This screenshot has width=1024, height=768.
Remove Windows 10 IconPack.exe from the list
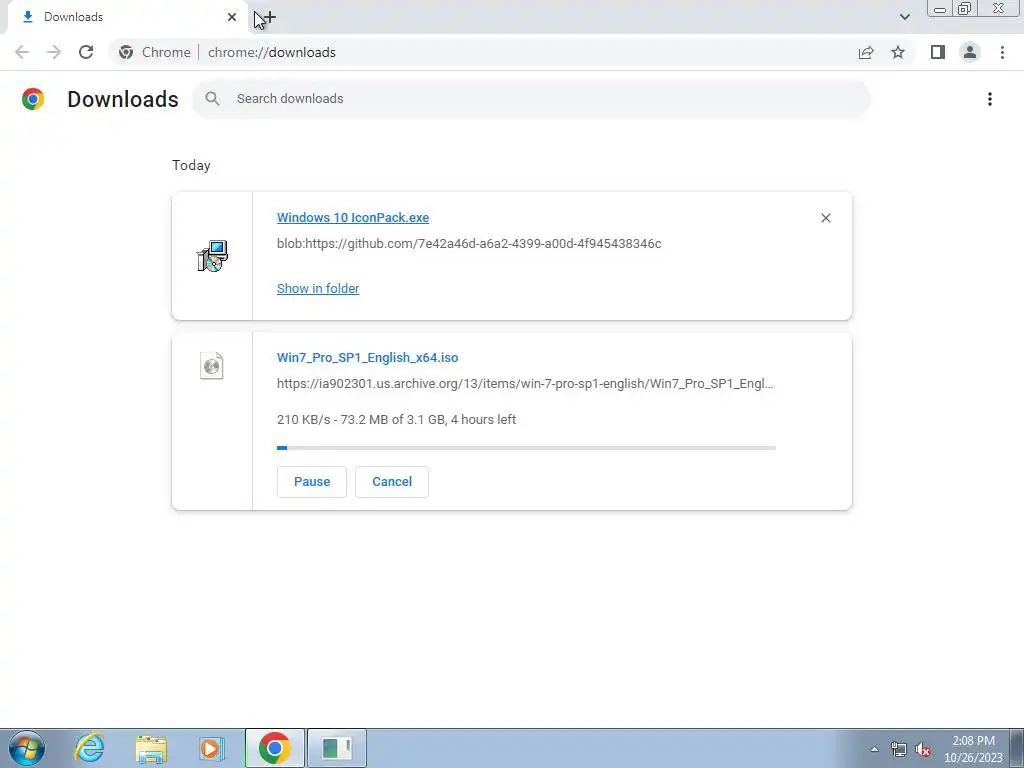click(825, 218)
